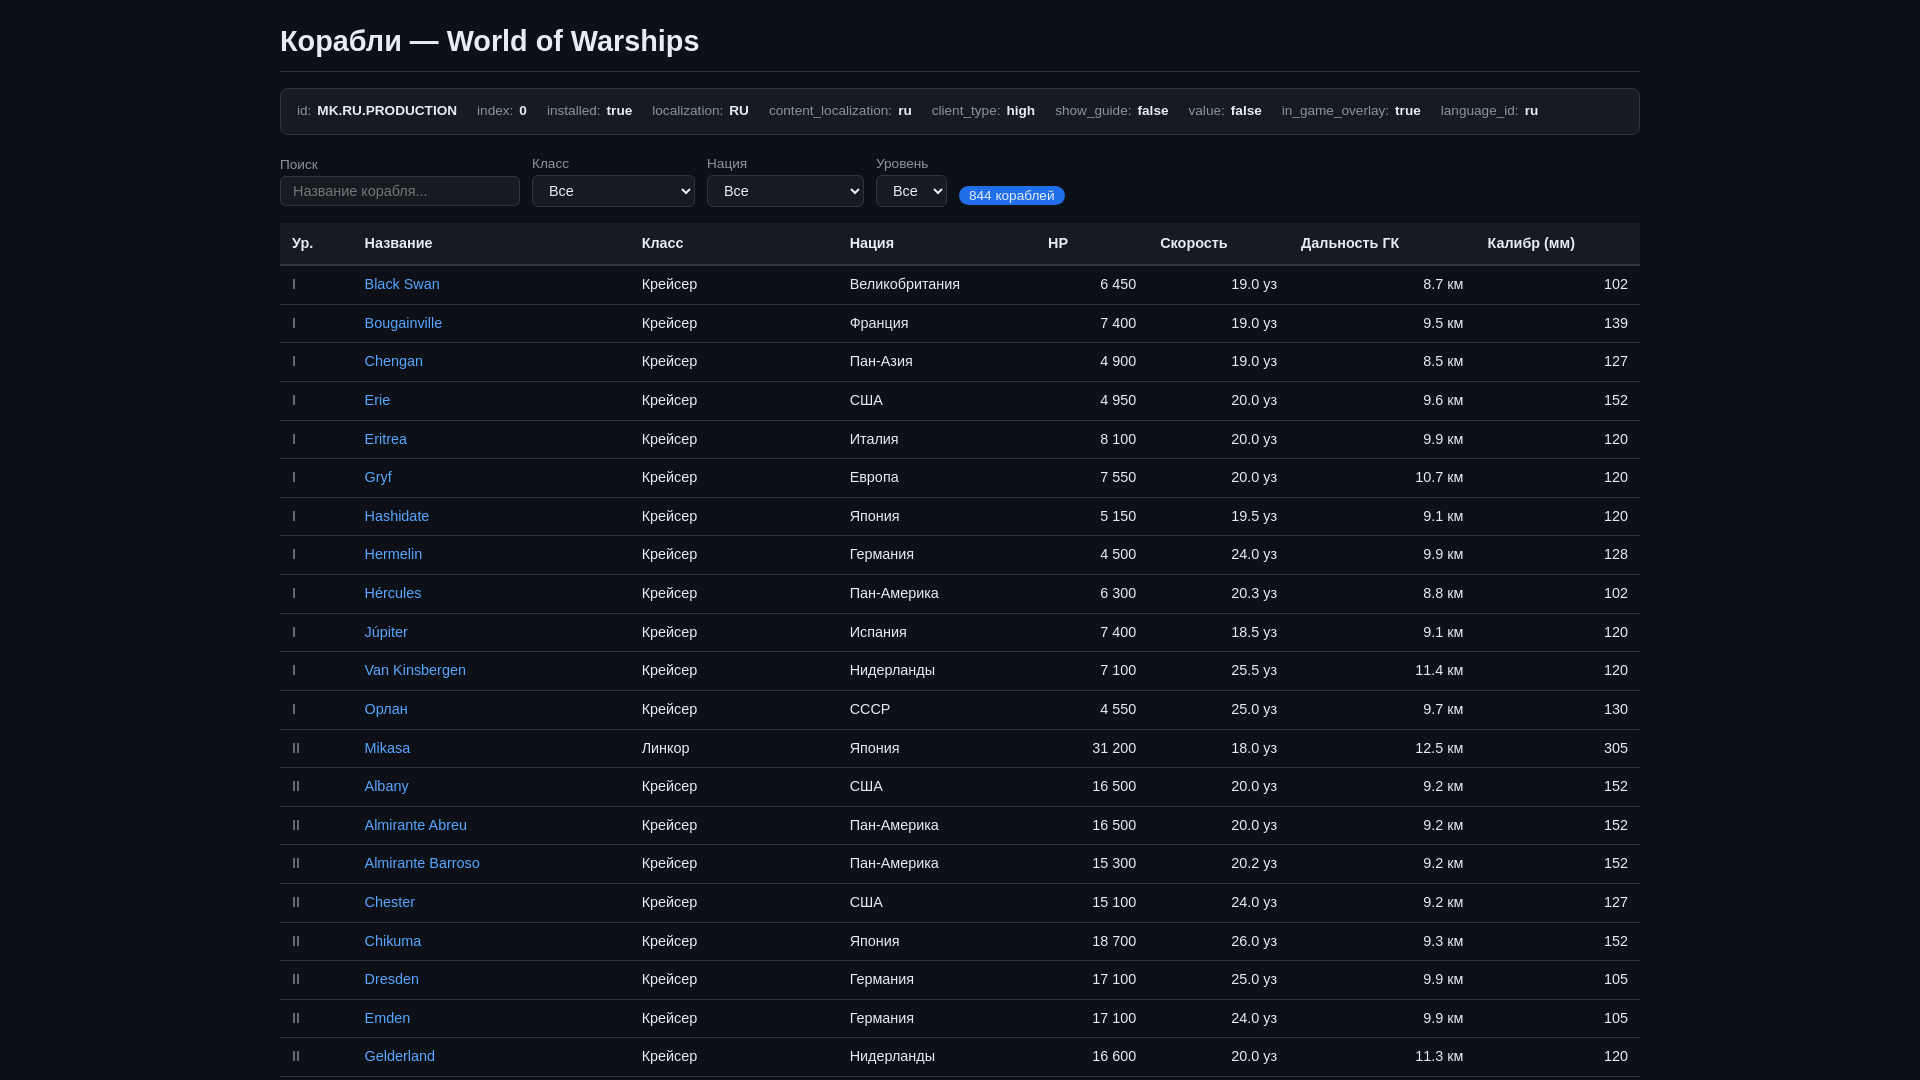Sort by the Название column header
The width and height of the screenshot is (1920, 1080).
398,243
